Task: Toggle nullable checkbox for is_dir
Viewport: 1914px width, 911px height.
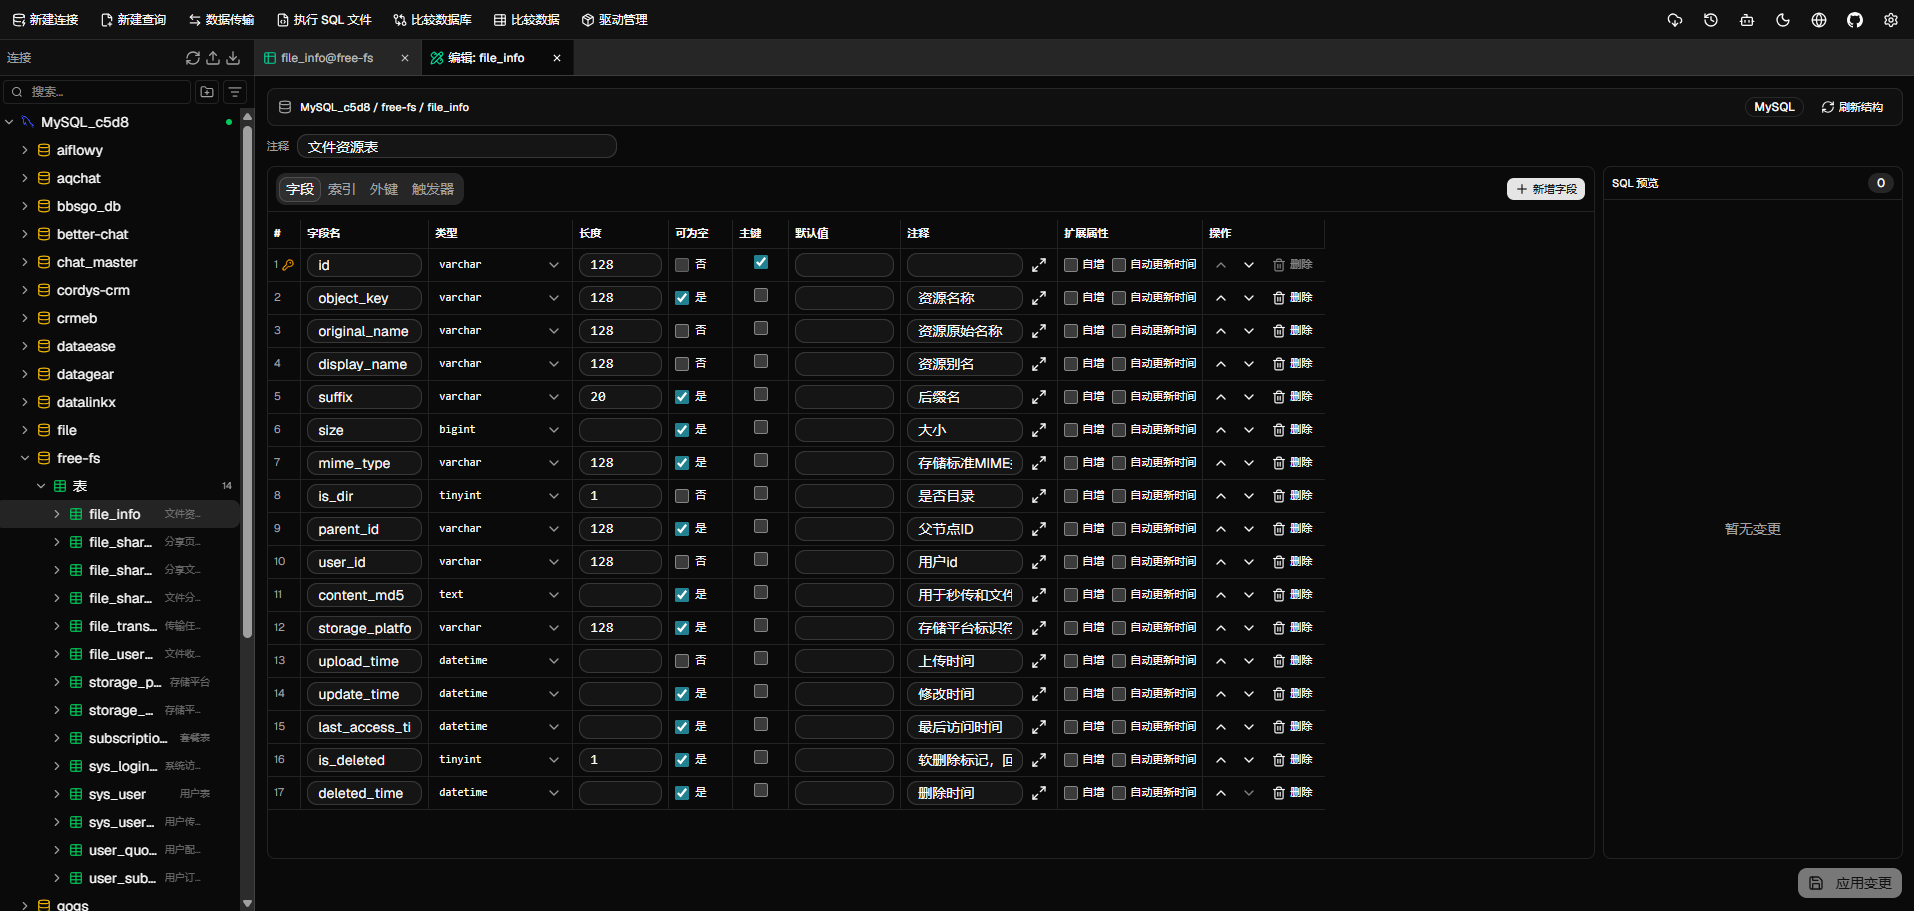Action: 682,496
